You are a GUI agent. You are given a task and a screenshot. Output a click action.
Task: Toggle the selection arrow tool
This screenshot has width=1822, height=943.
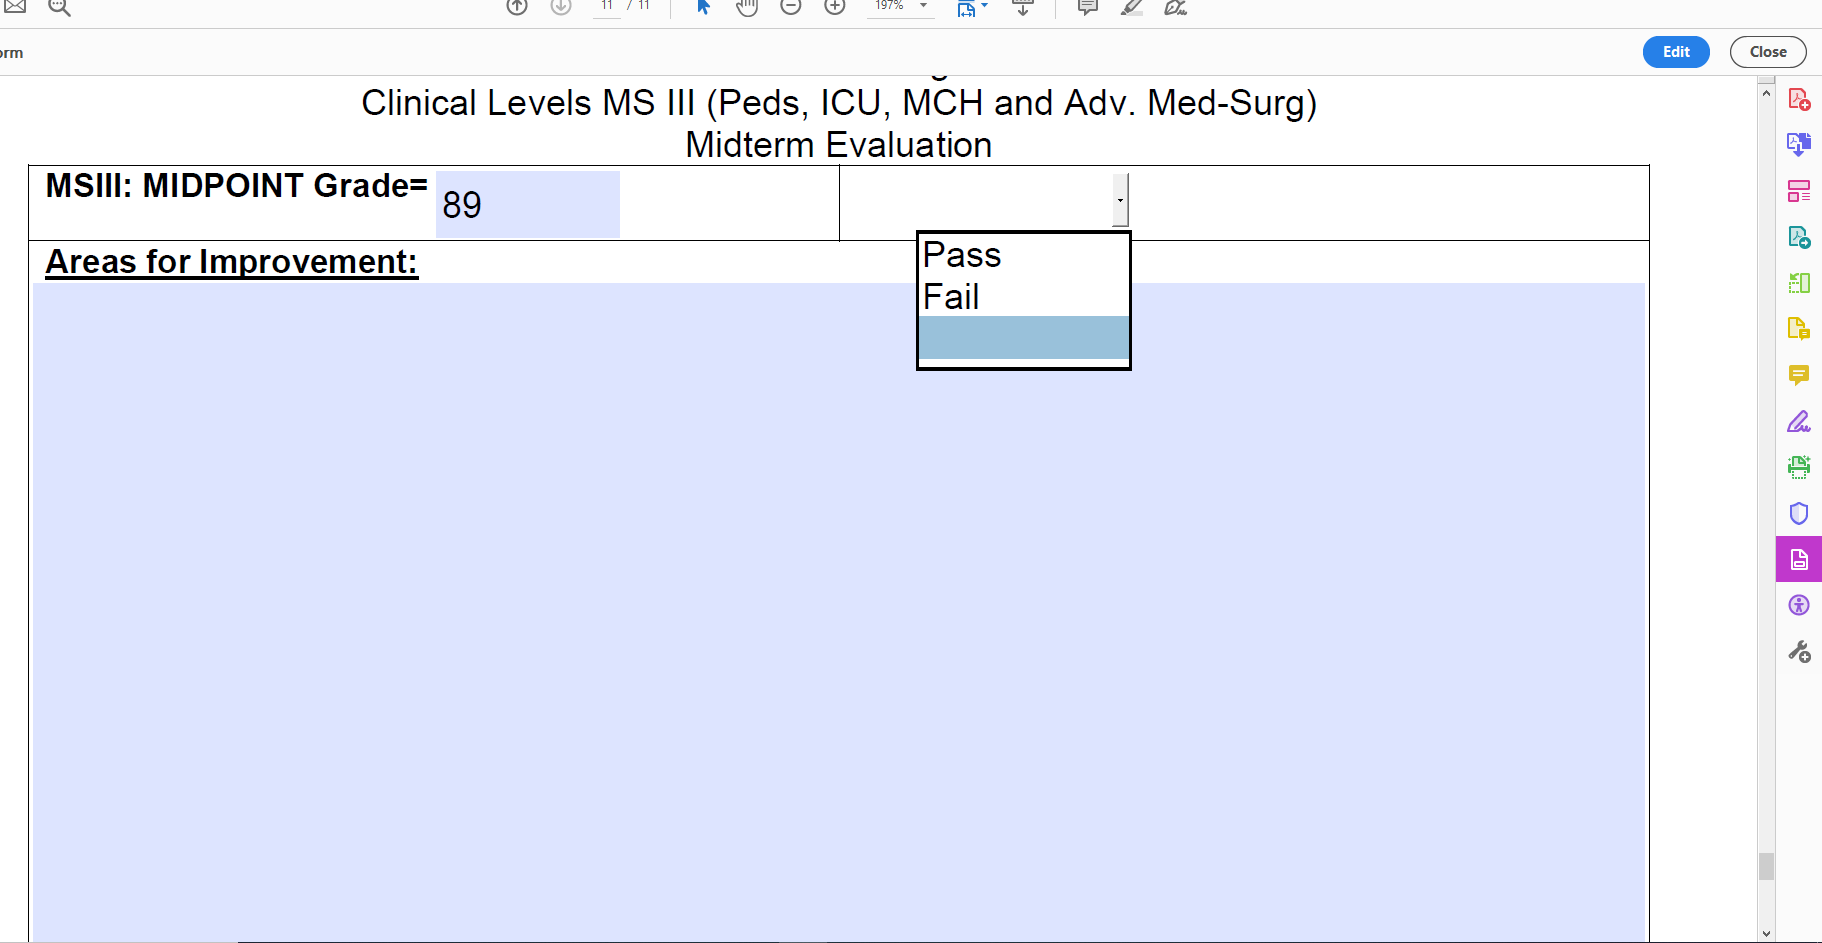click(703, 8)
